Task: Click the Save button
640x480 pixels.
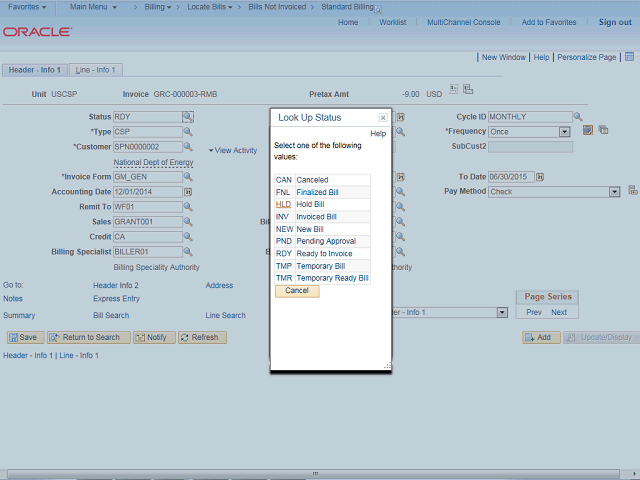Action: pos(23,338)
